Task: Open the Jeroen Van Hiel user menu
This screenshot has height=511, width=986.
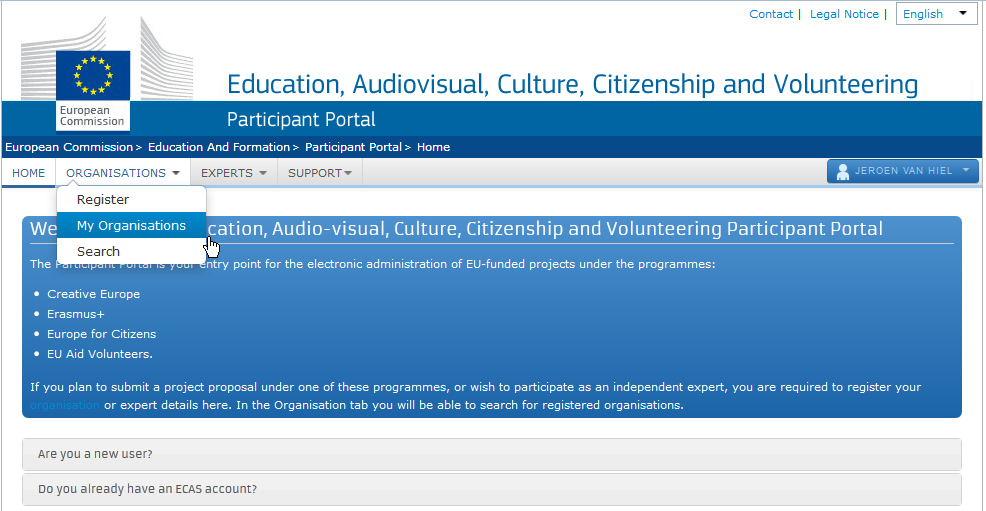Action: (902, 171)
